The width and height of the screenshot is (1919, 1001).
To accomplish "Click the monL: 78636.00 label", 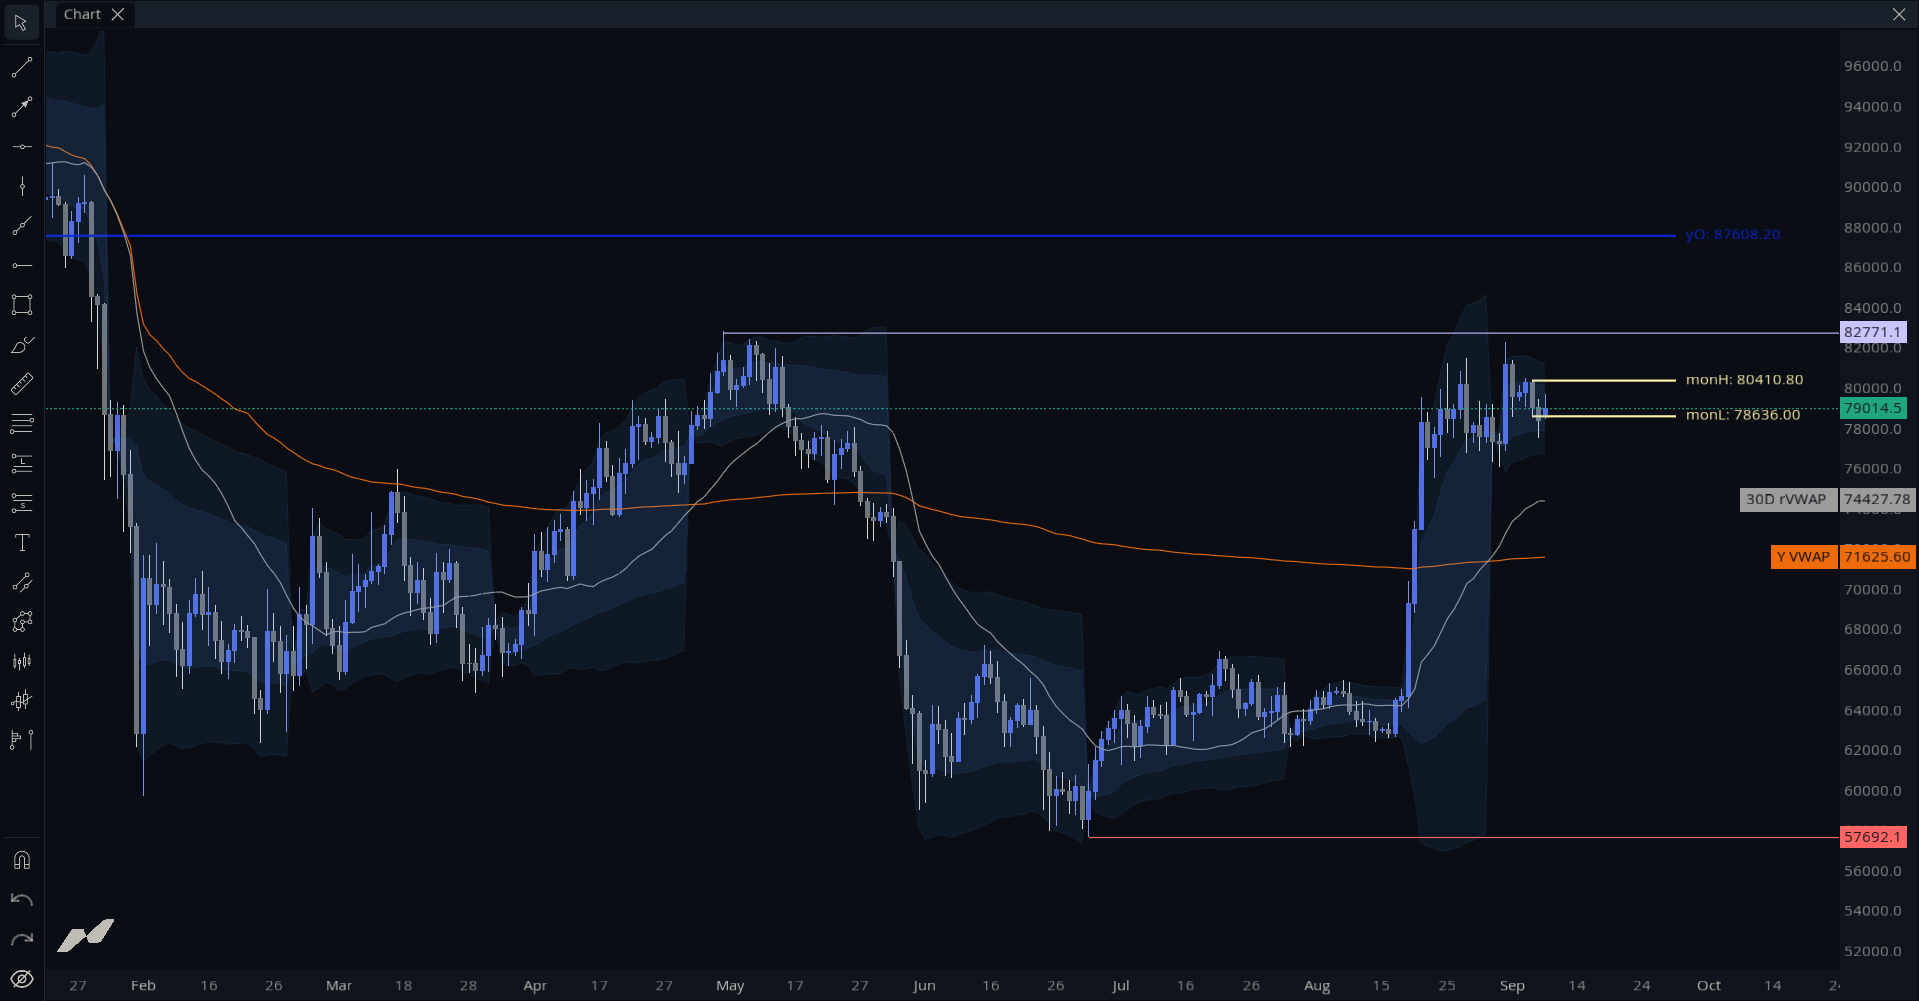I will point(1743,415).
